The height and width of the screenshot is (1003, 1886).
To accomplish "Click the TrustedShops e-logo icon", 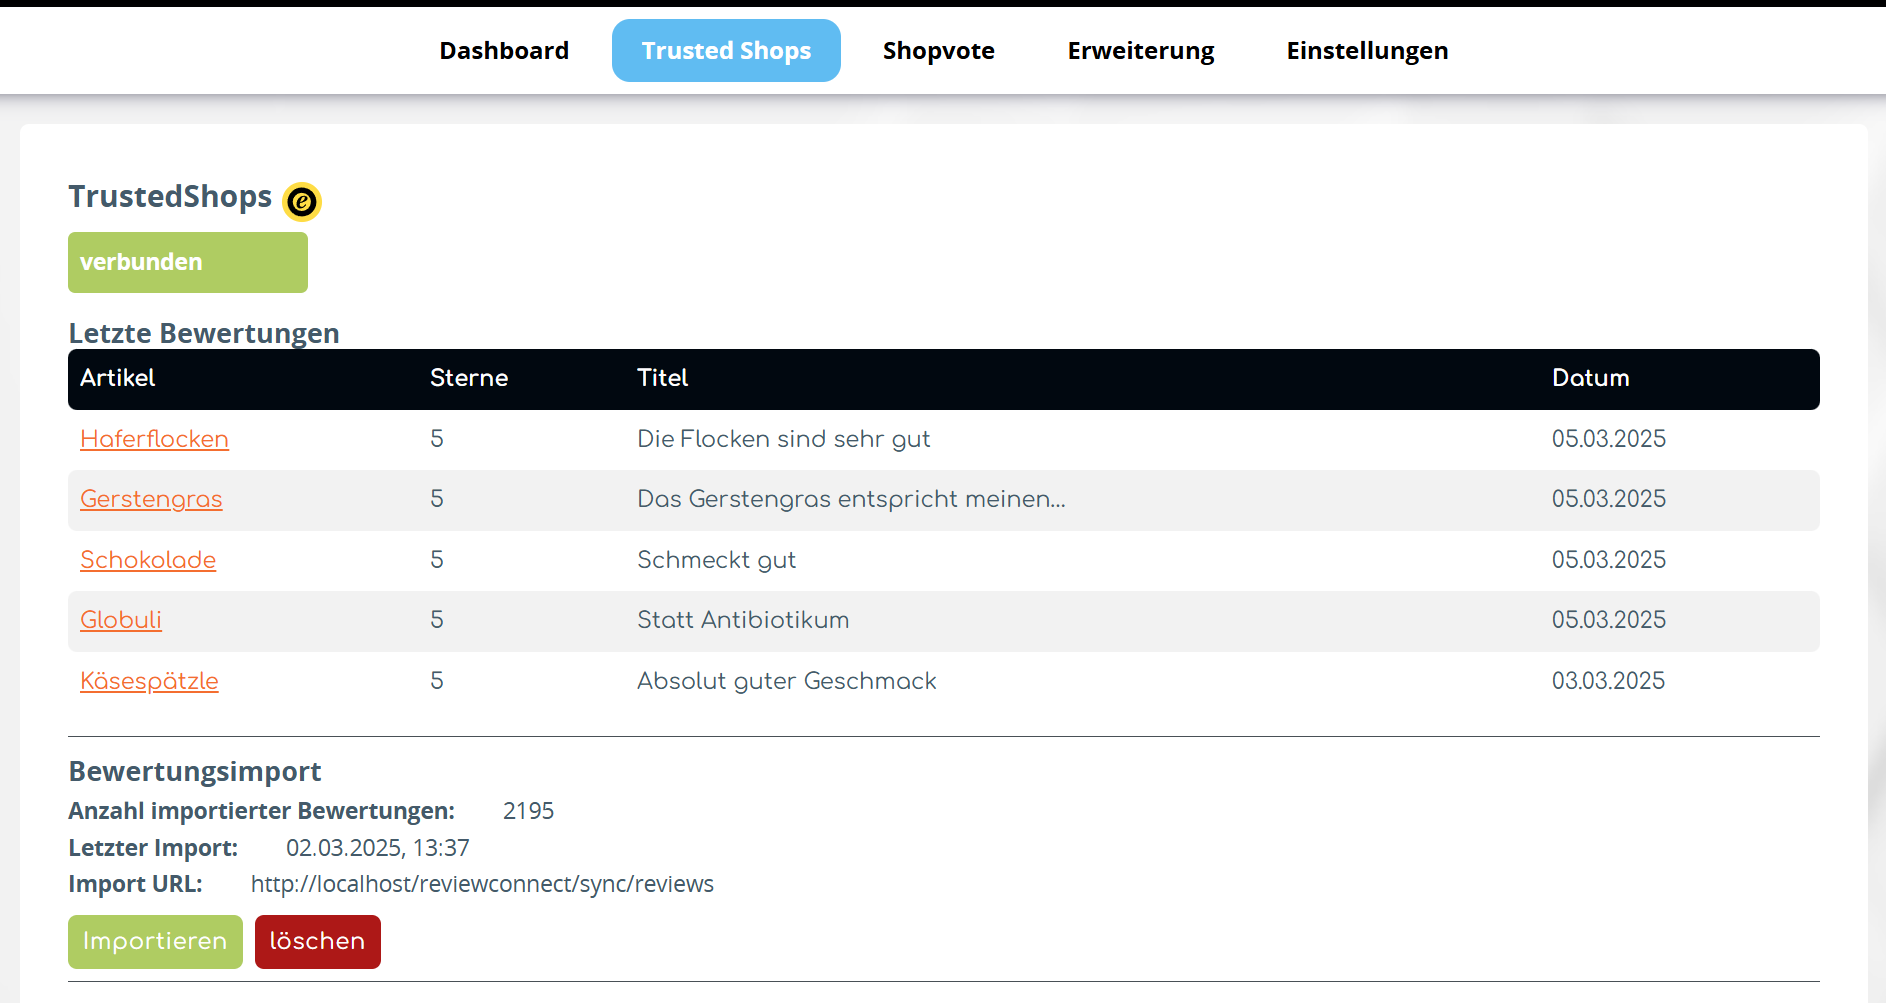I will [302, 202].
